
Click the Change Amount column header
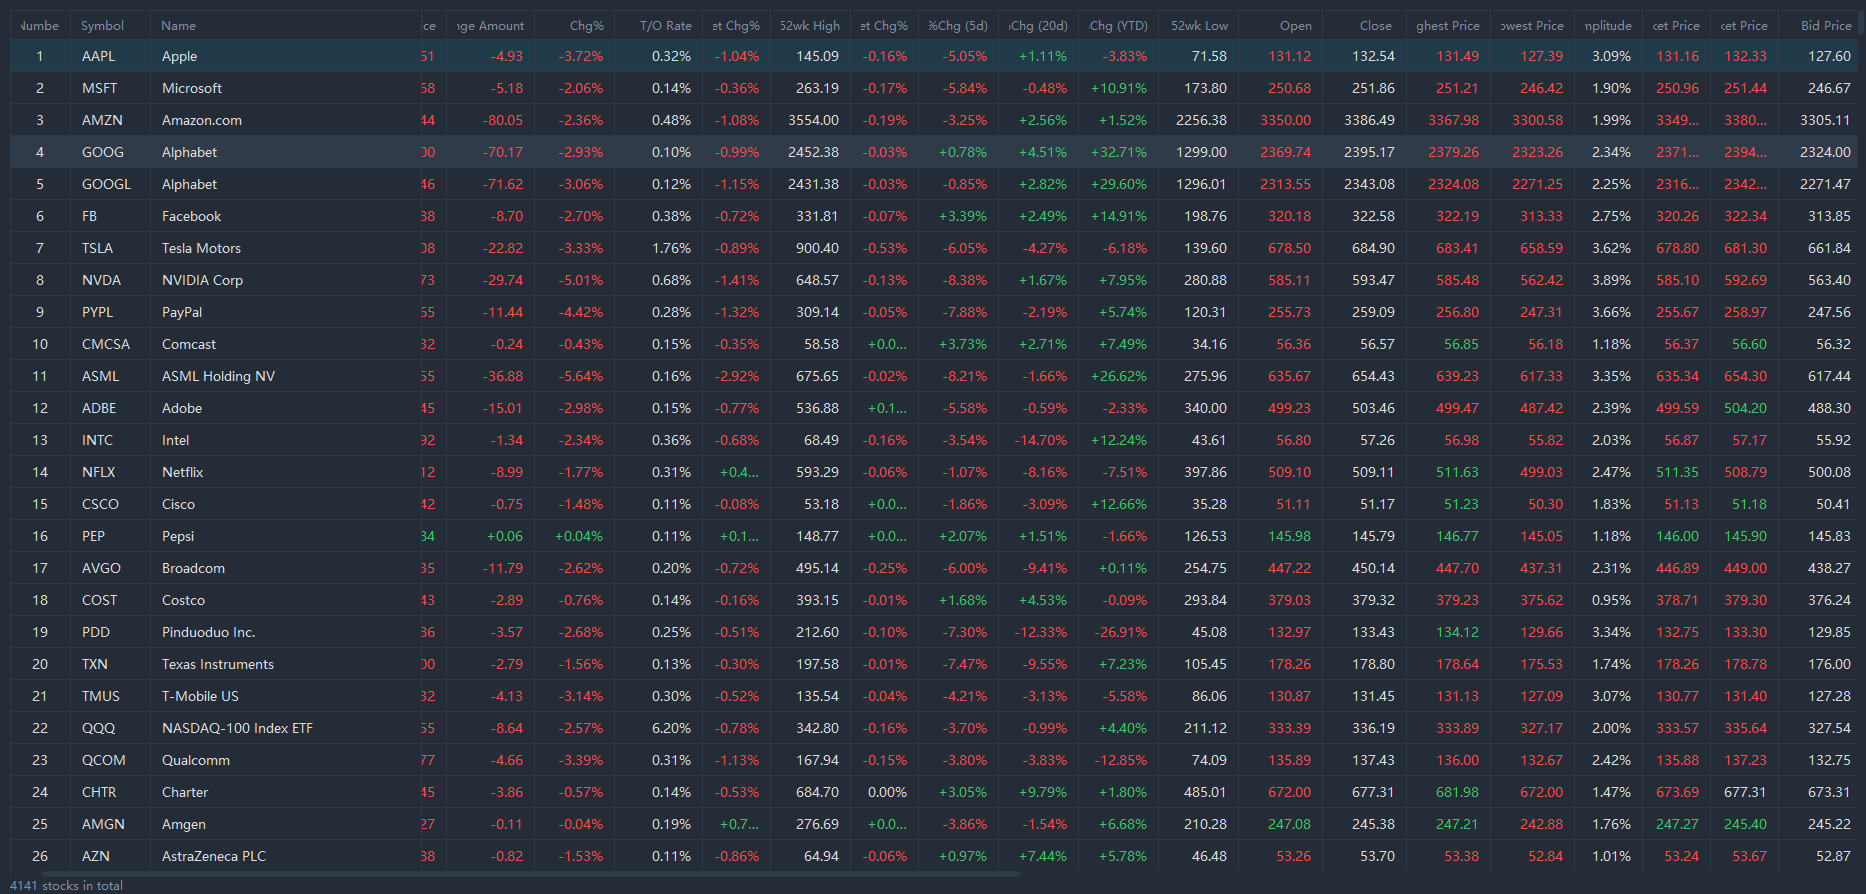490,25
